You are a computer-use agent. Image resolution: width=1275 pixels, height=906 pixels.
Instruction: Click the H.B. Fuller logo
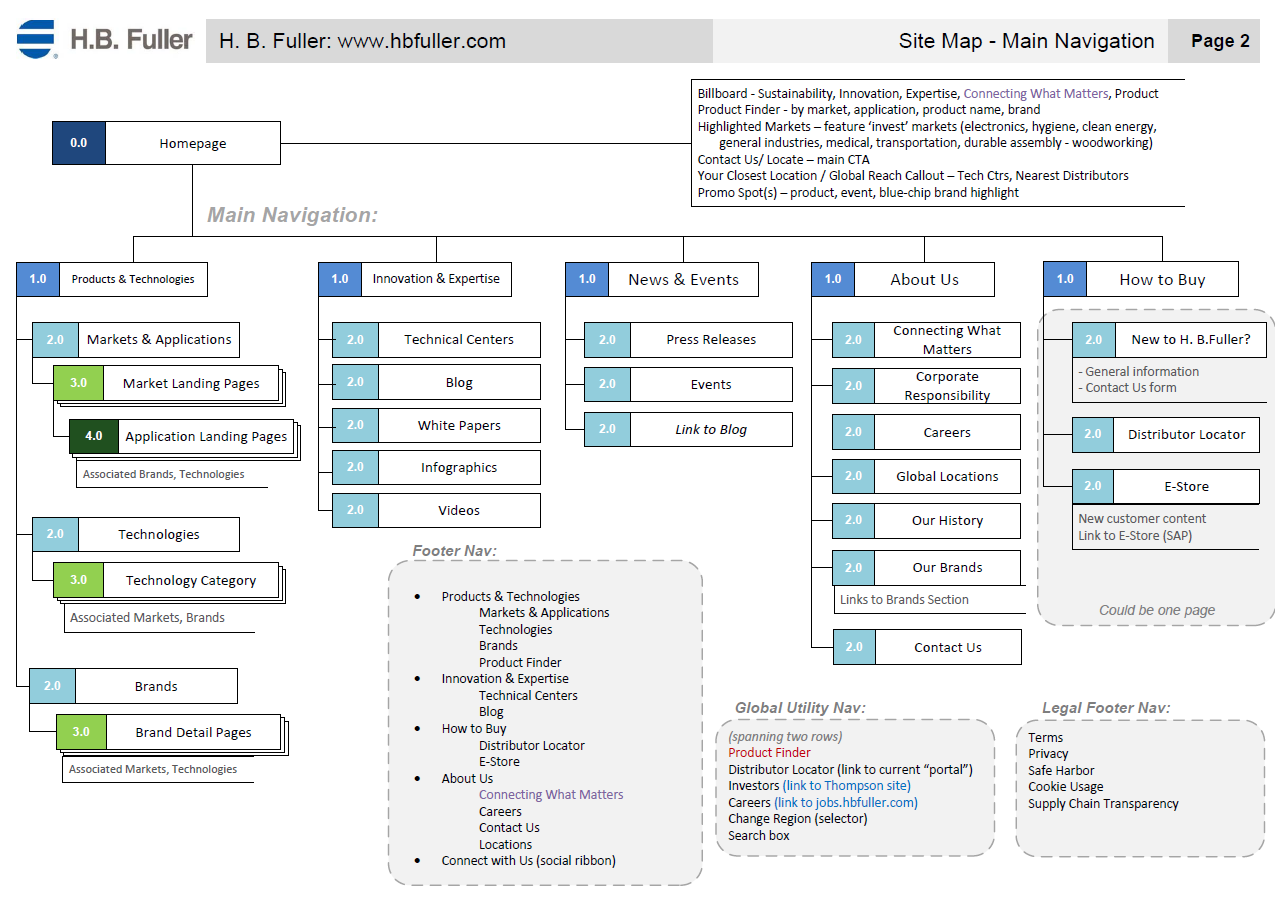(x=105, y=40)
